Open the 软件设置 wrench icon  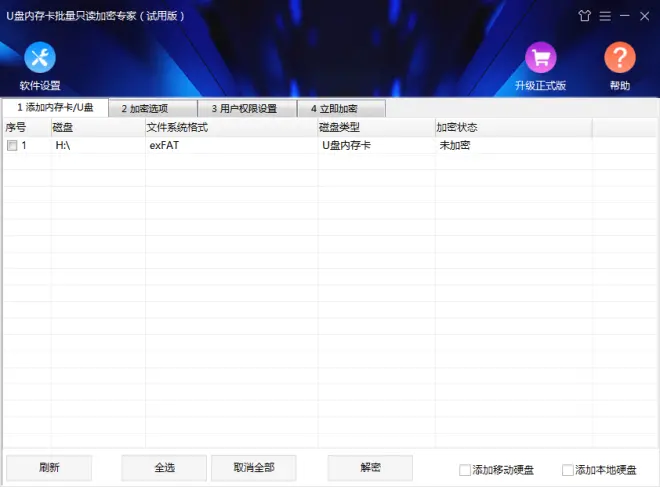tap(40, 57)
